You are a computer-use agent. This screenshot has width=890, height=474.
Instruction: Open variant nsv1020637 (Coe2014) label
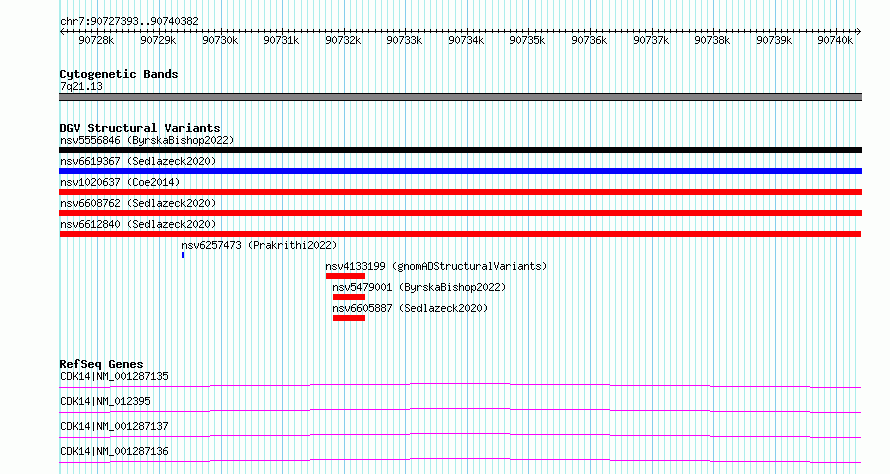(x=120, y=182)
